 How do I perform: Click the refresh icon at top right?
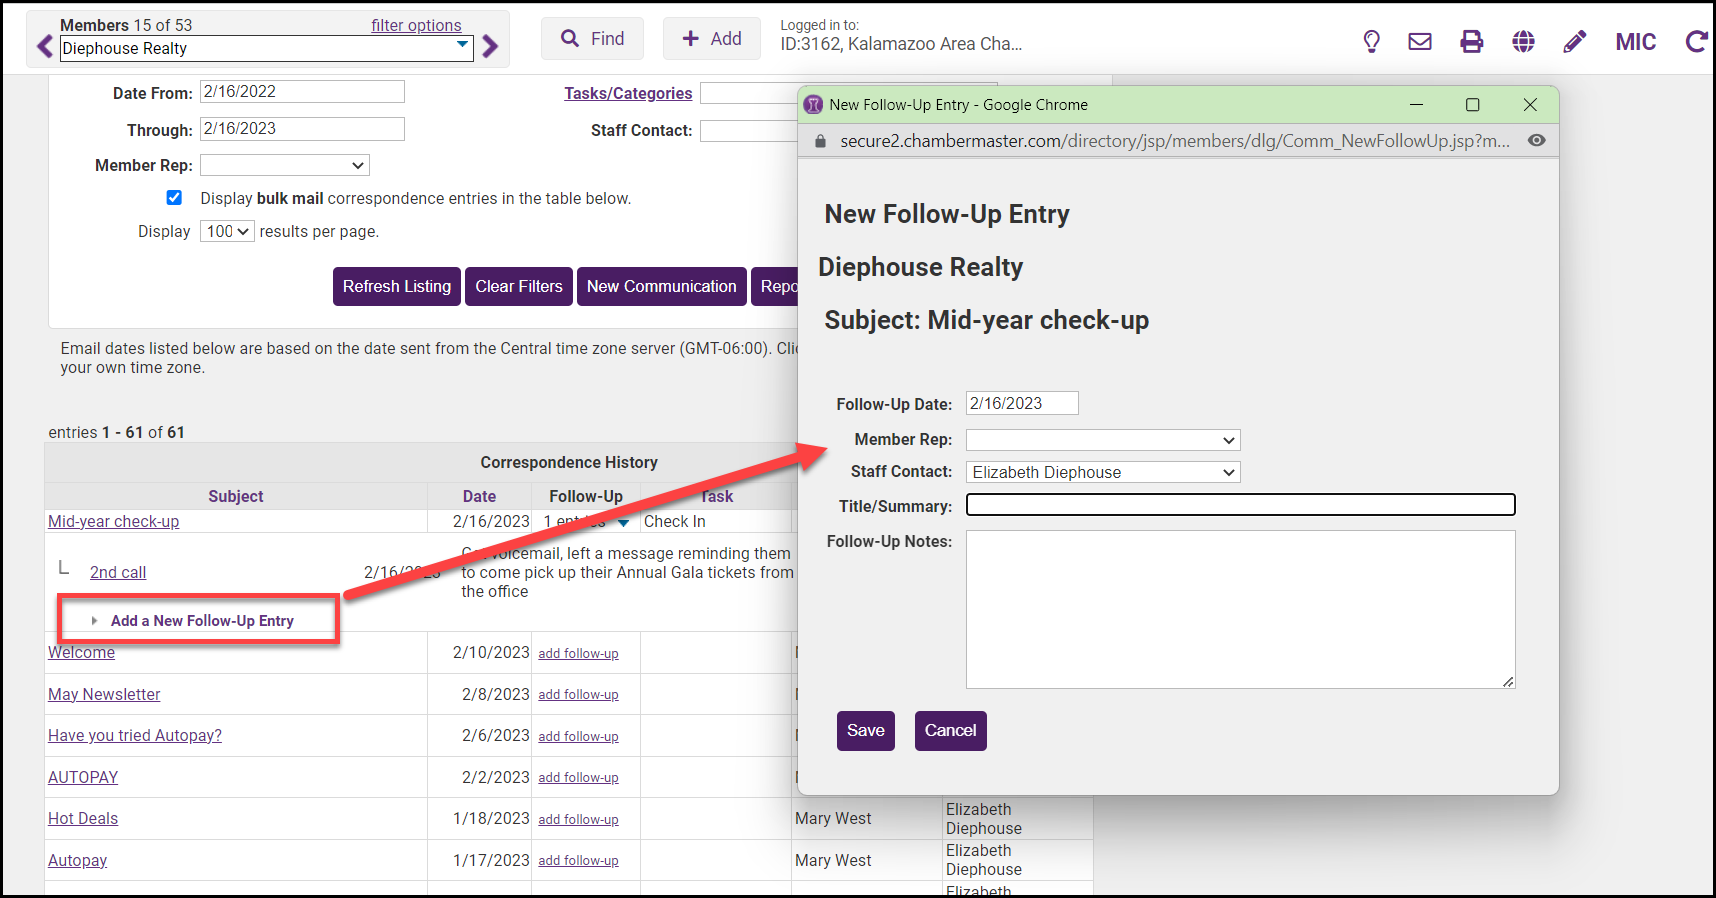pos(1695,41)
